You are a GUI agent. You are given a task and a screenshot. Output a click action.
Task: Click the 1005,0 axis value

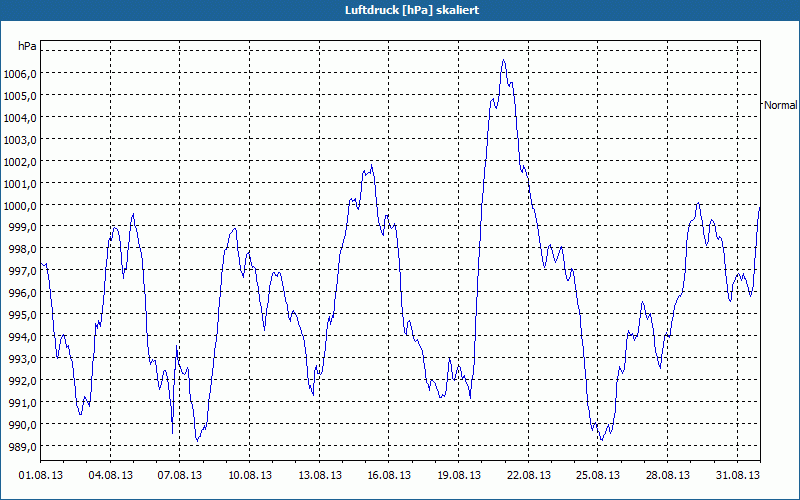[20, 96]
